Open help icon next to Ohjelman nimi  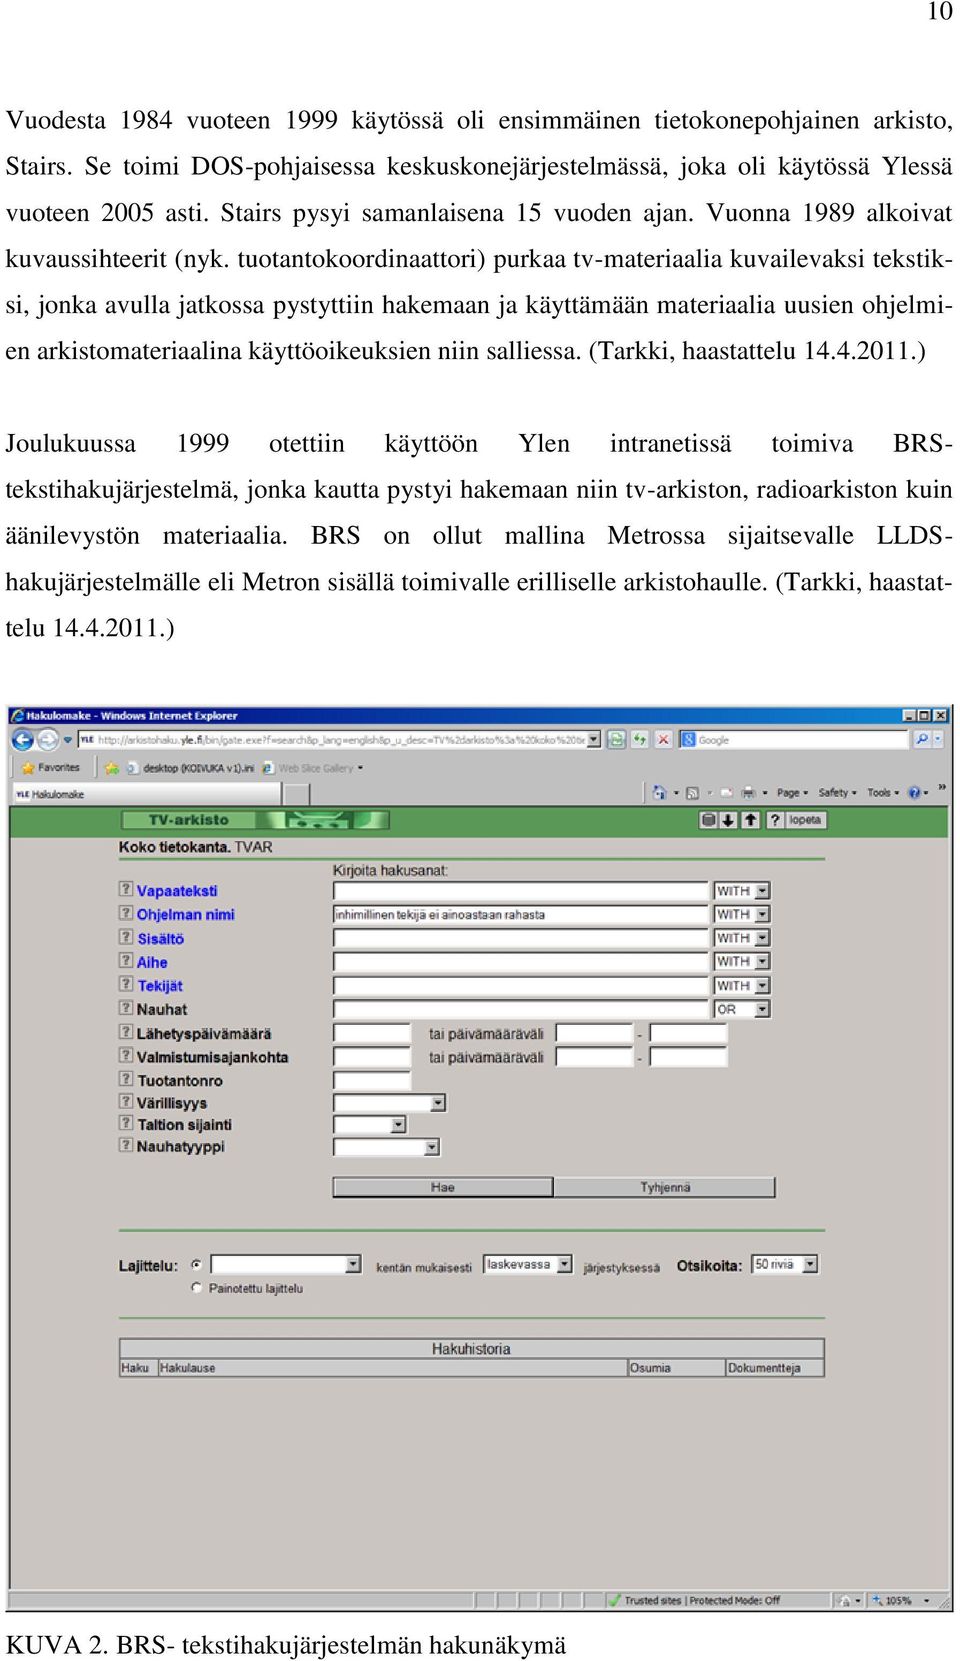[126, 913]
